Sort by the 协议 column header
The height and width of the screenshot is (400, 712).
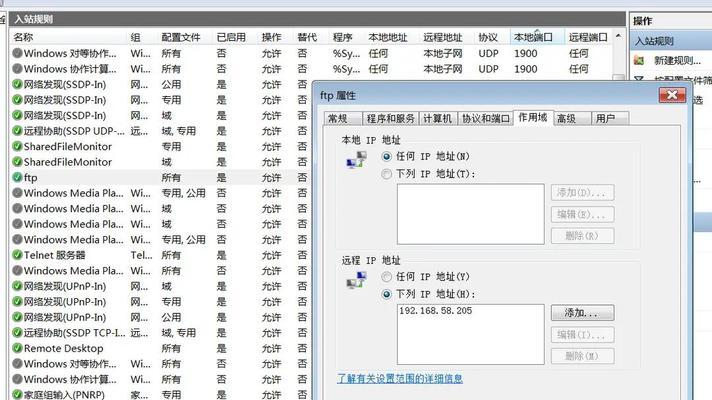[x=492, y=37]
